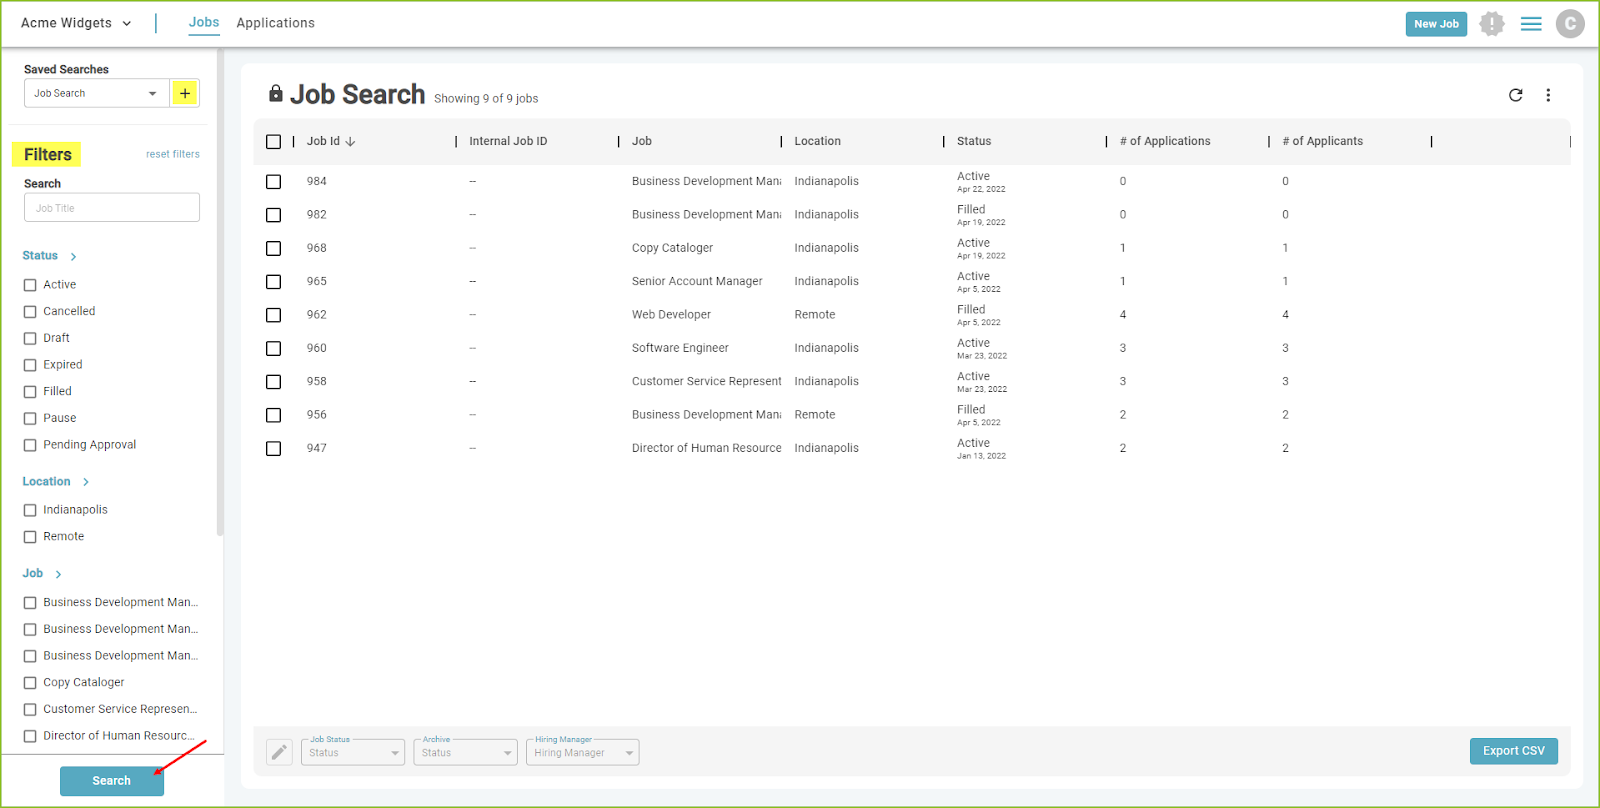
Task: Sort by the Status column header
Action: point(974,142)
